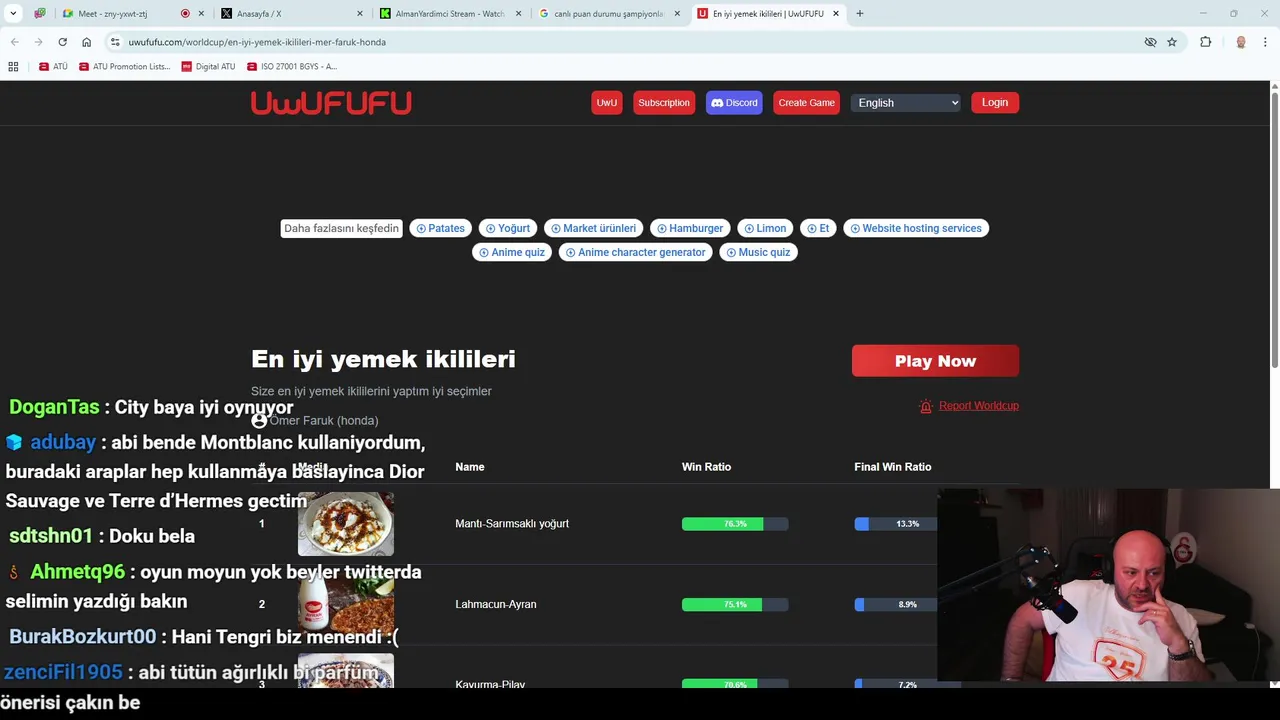Switch to the Anasayfa / X tab

pos(290,14)
